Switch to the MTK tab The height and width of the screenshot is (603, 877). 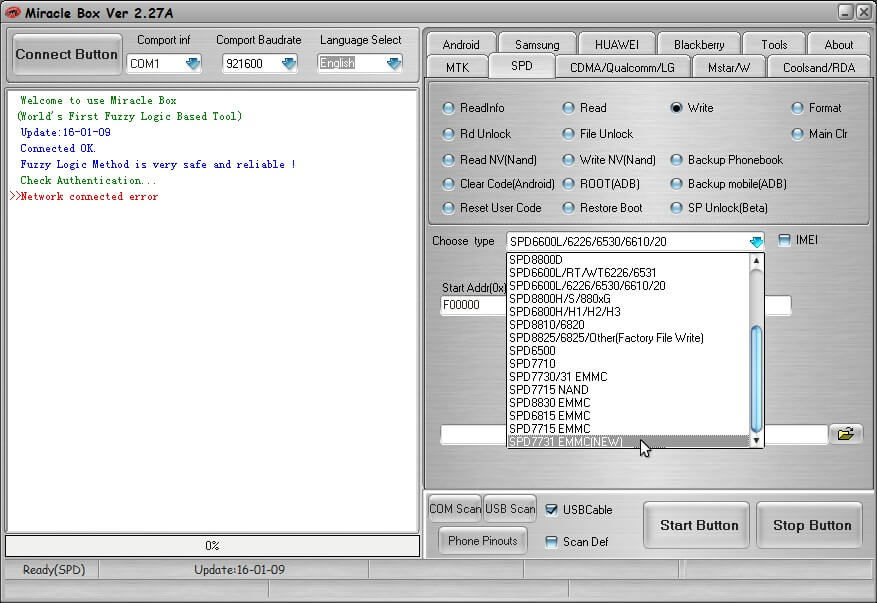(x=458, y=68)
